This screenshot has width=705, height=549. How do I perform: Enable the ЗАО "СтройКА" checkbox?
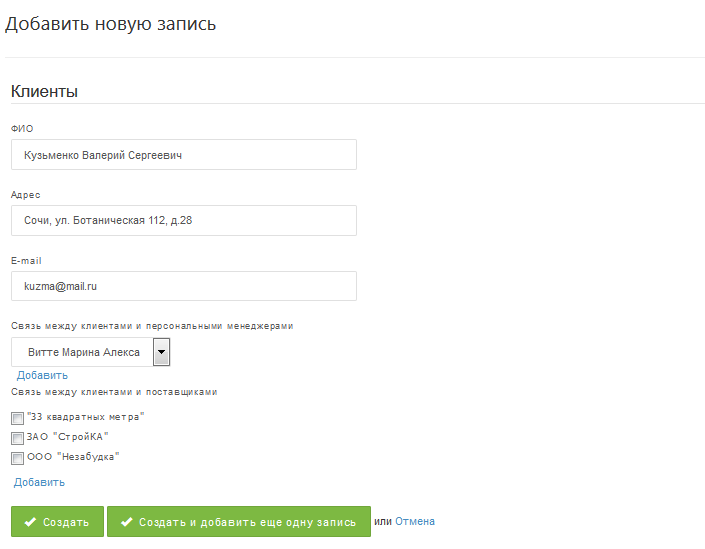17,438
